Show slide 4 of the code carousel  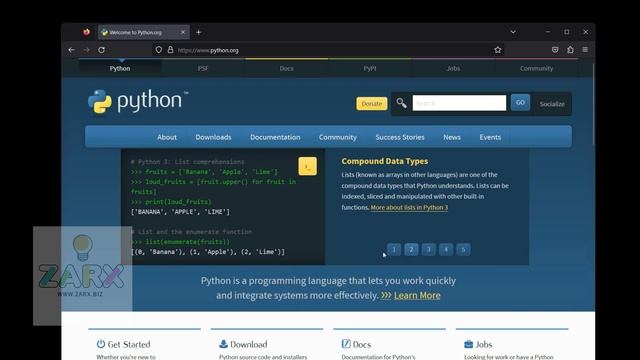click(446, 249)
